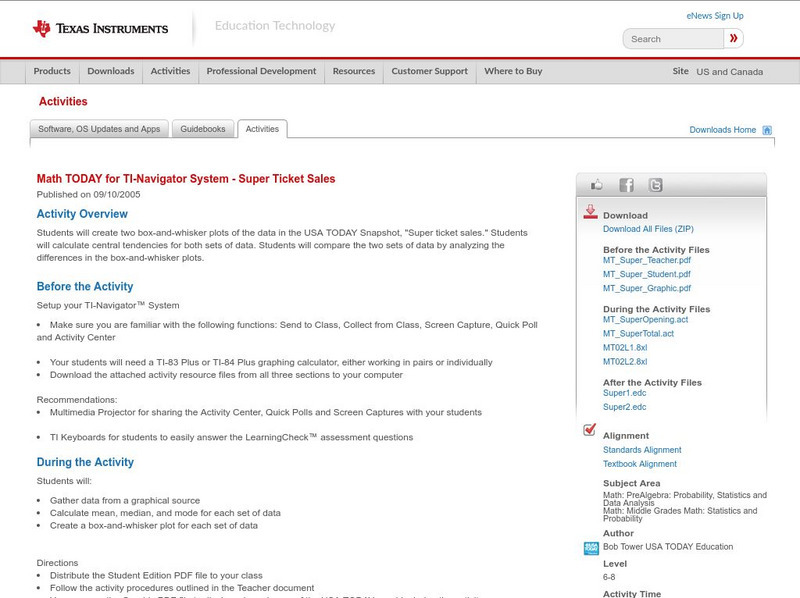
Task: Click the Published on 09/10/2005 text
Action: [88, 194]
